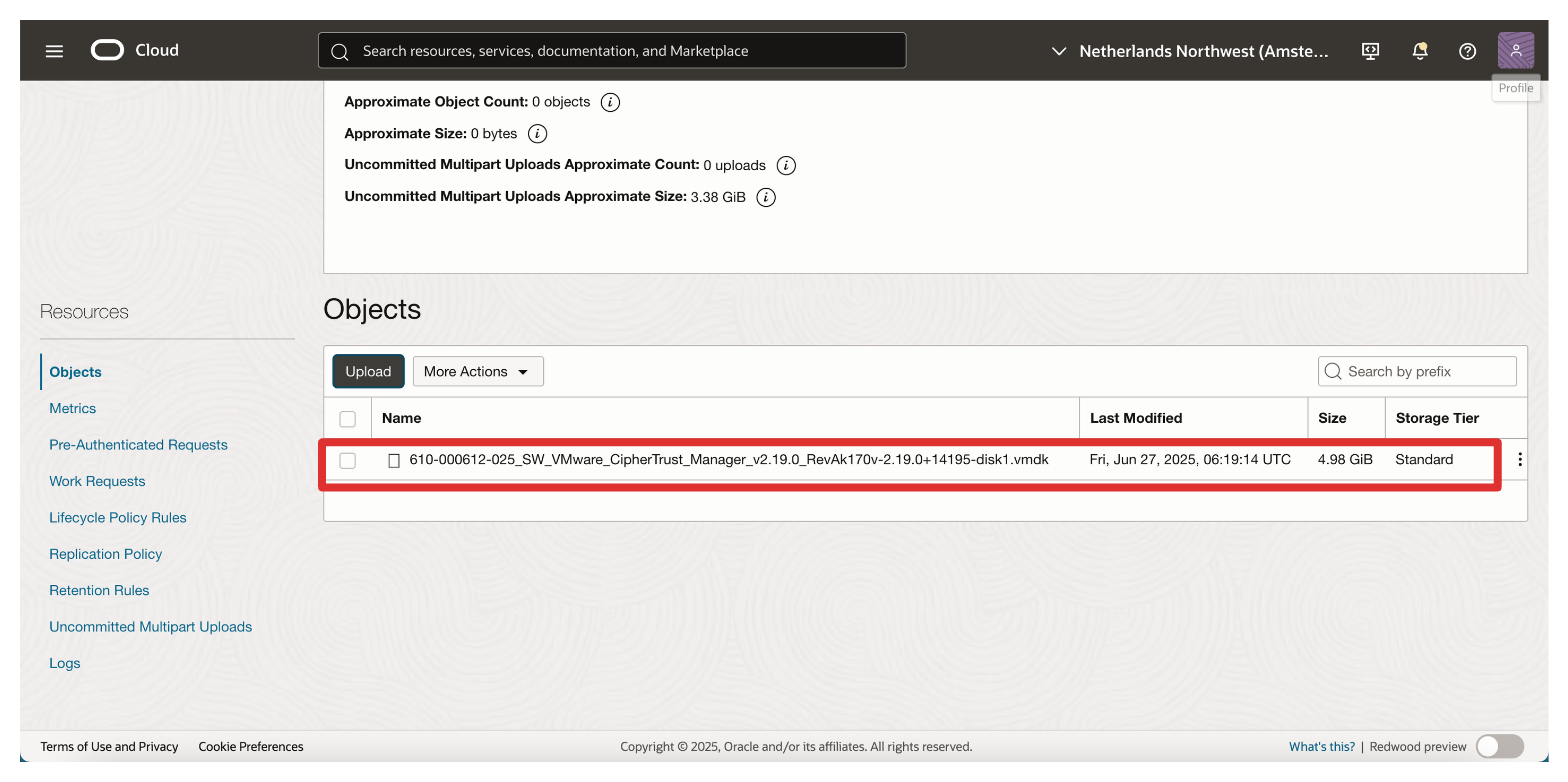1568x782 pixels.
Task: Expand the More Actions dropdown
Action: (477, 371)
